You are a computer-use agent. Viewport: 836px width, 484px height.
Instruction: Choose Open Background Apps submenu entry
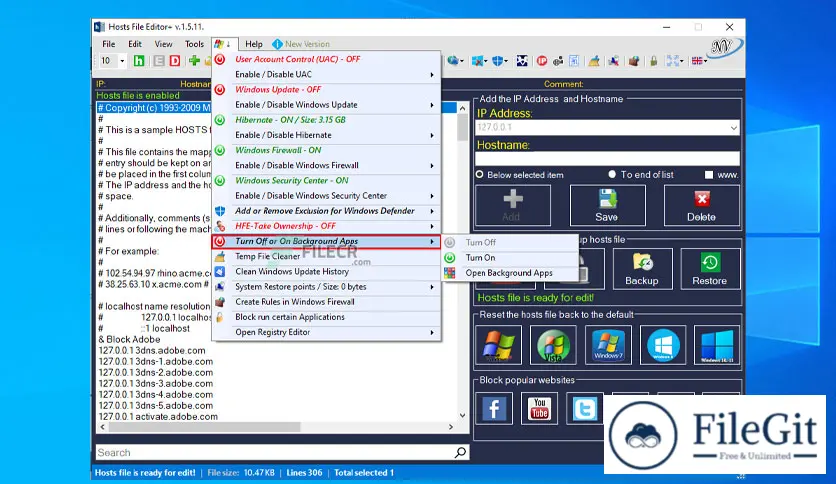[510, 273]
